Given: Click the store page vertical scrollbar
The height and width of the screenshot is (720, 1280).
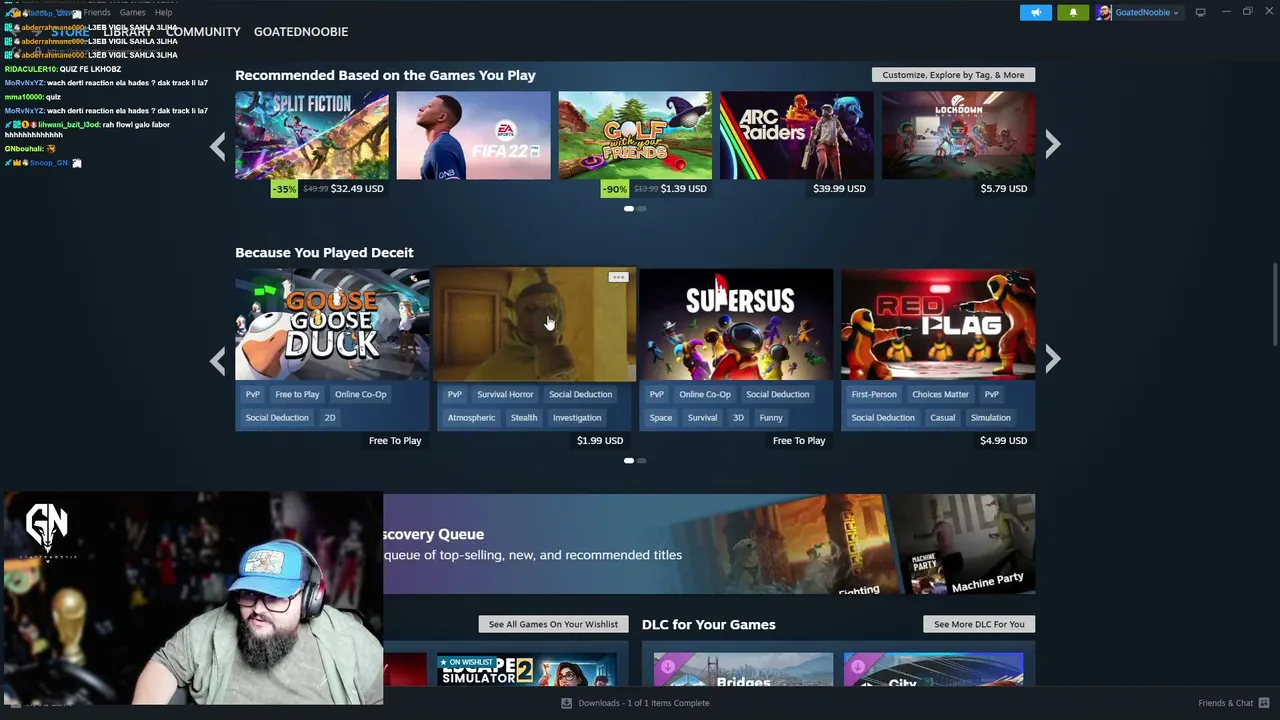Looking at the screenshot, I should click(1275, 305).
